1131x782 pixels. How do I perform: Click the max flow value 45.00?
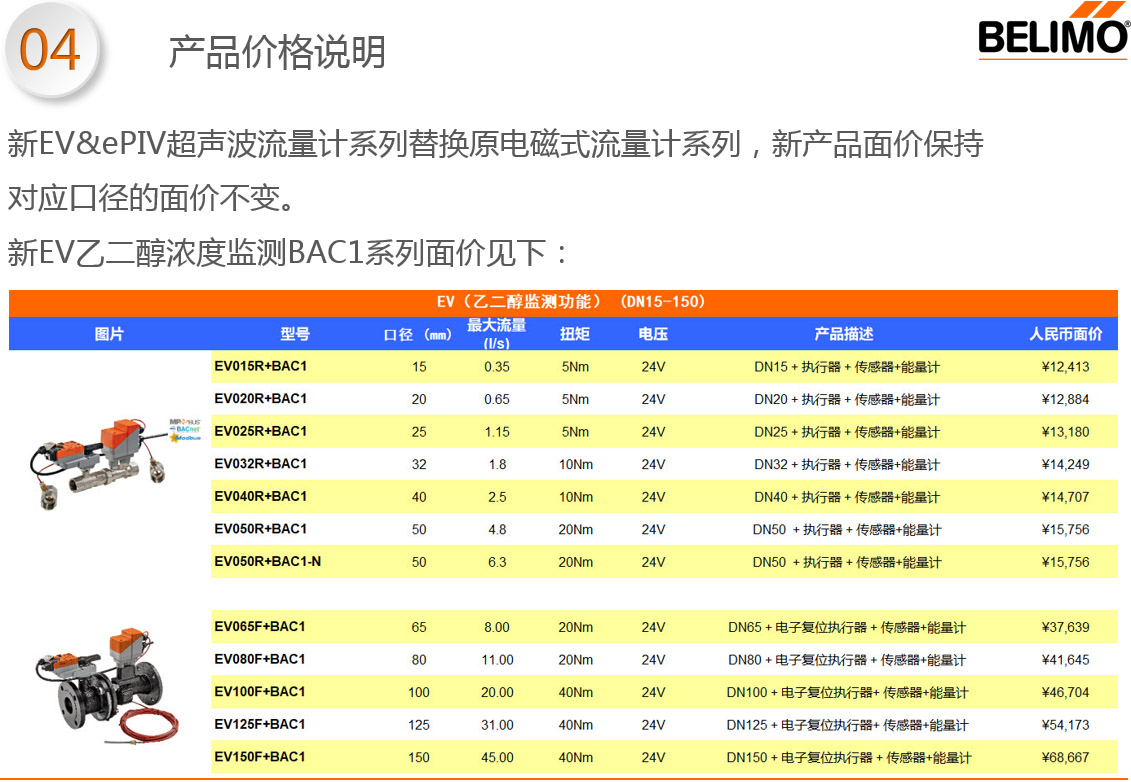pyautogui.click(x=497, y=757)
